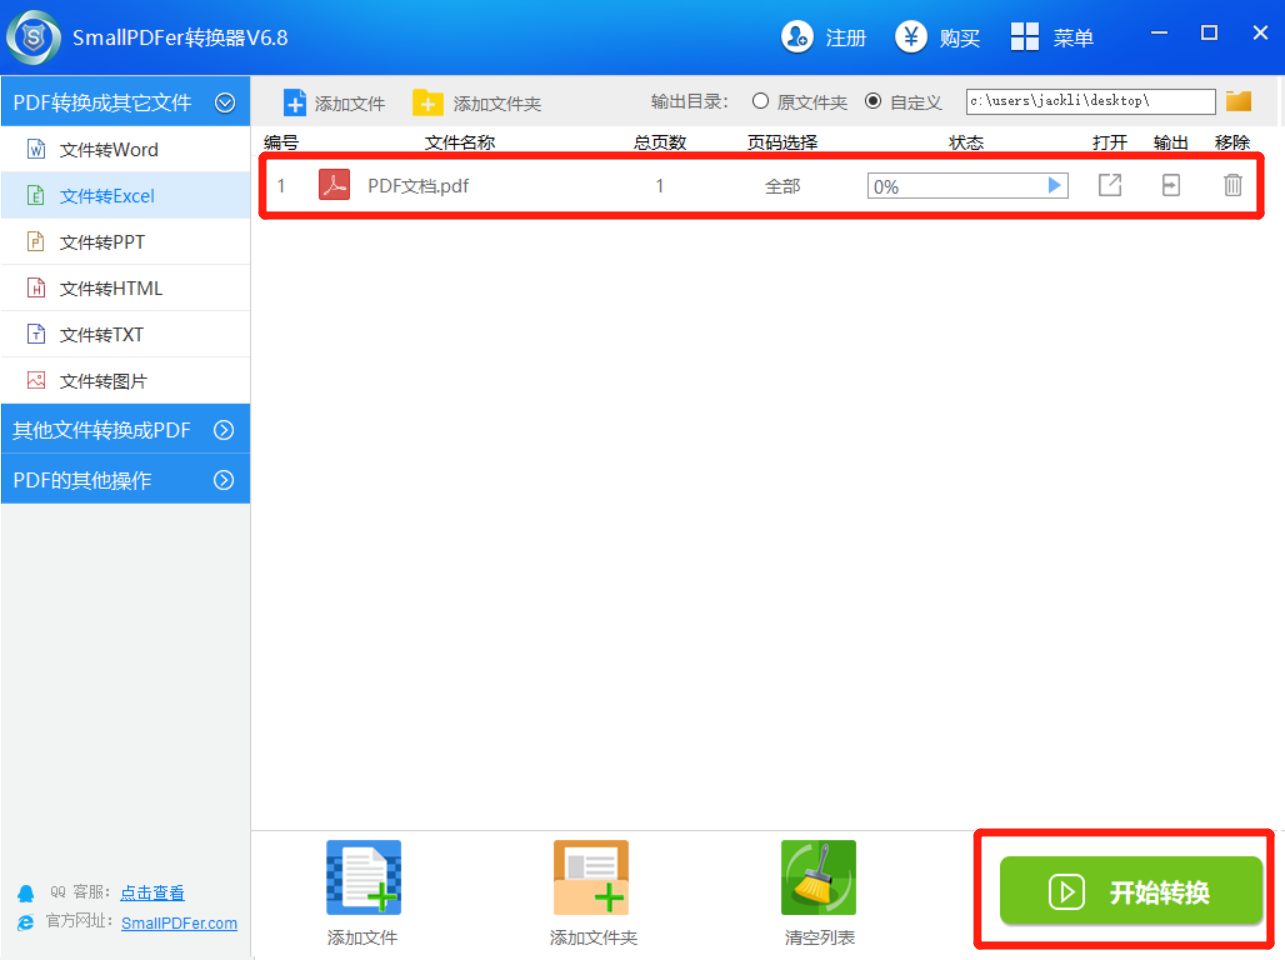Image resolution: width=1285 pixels, height=960 pixels.
Task: Click the Excel document icon in sidebar
Action: click(x=36, y=195)
